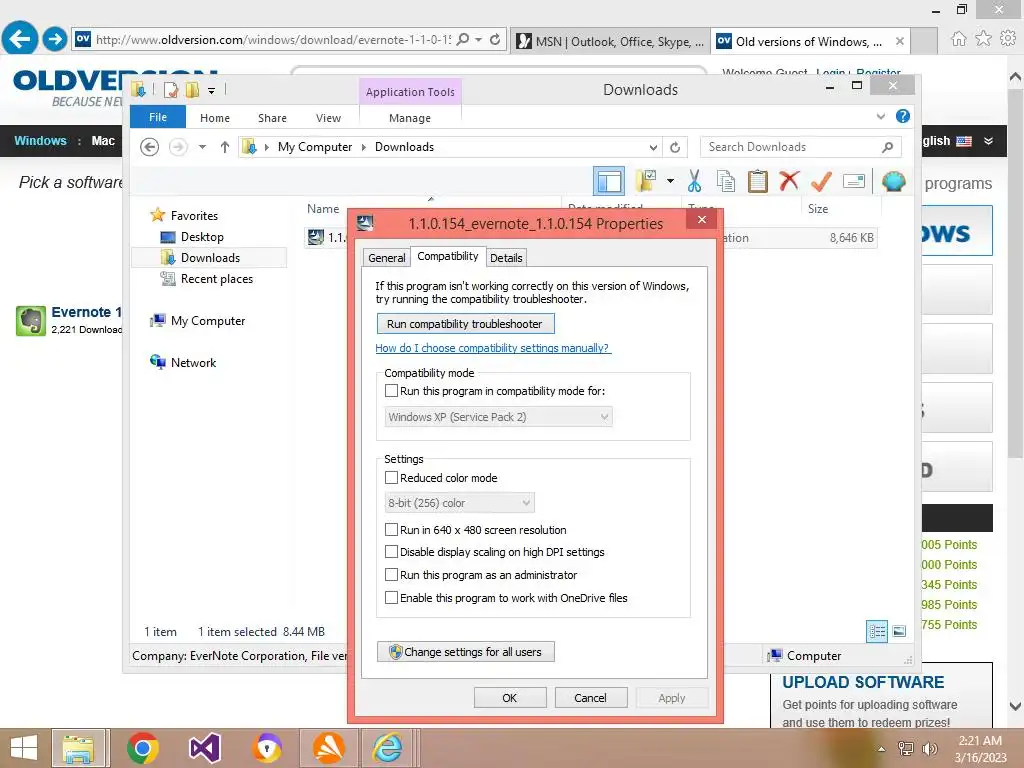Image resolution: width=1024 pixels, height=768 pixels.
Task: Open the browser autocomplete dropdown arrow
Action: [479, 39]
